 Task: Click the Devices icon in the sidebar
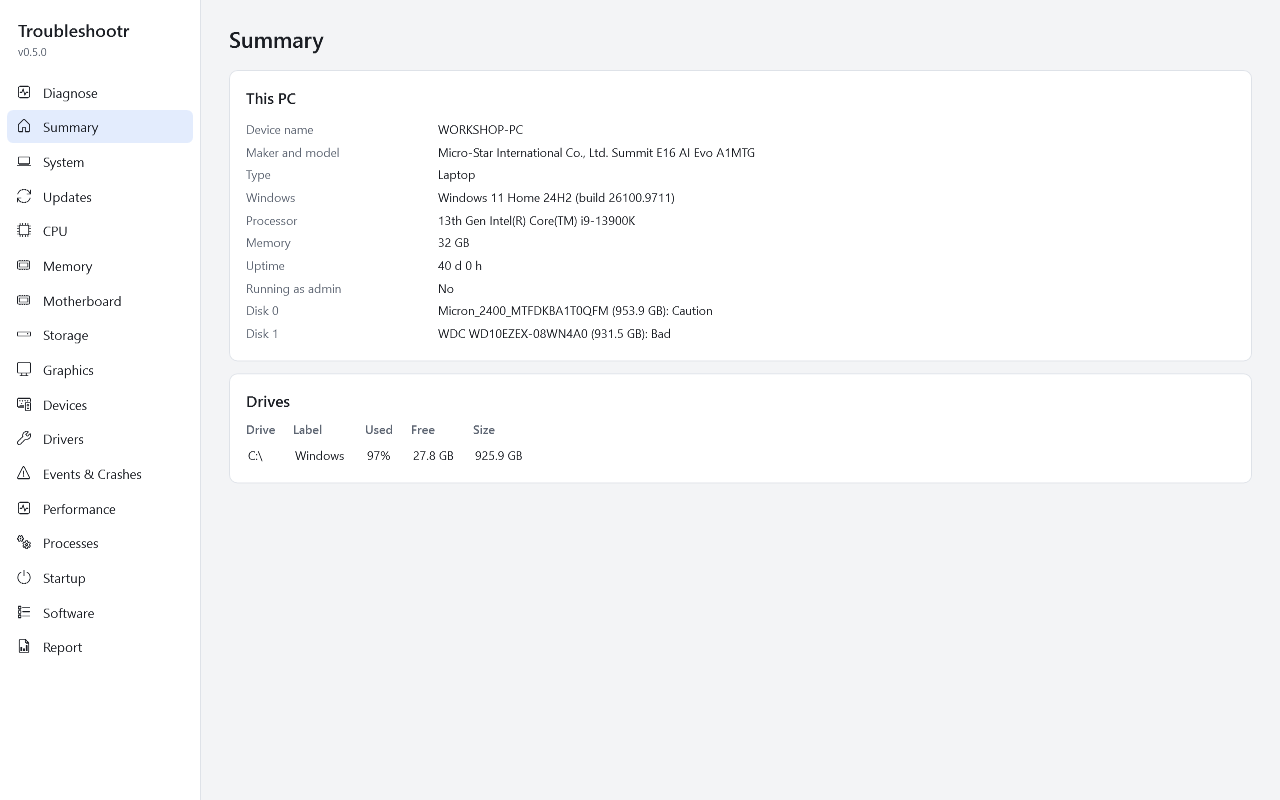(24, 405)
